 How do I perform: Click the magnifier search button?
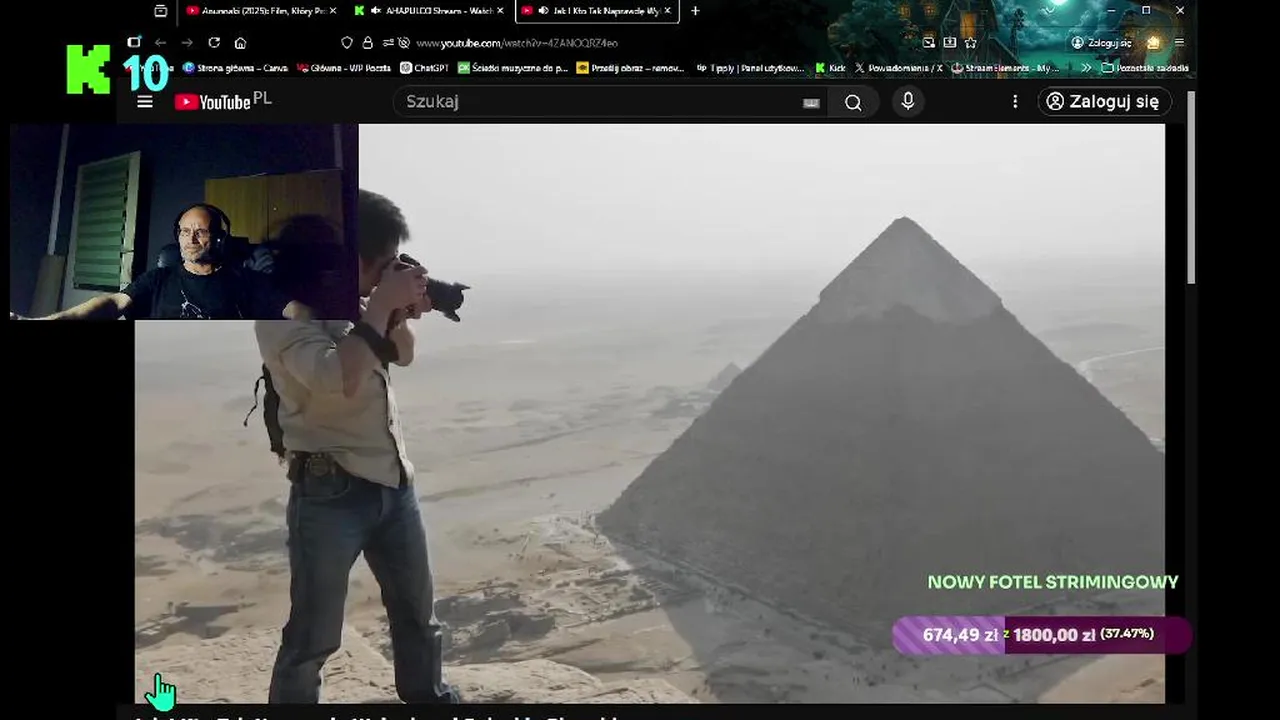pyautogui.click(x=853, y=102)
